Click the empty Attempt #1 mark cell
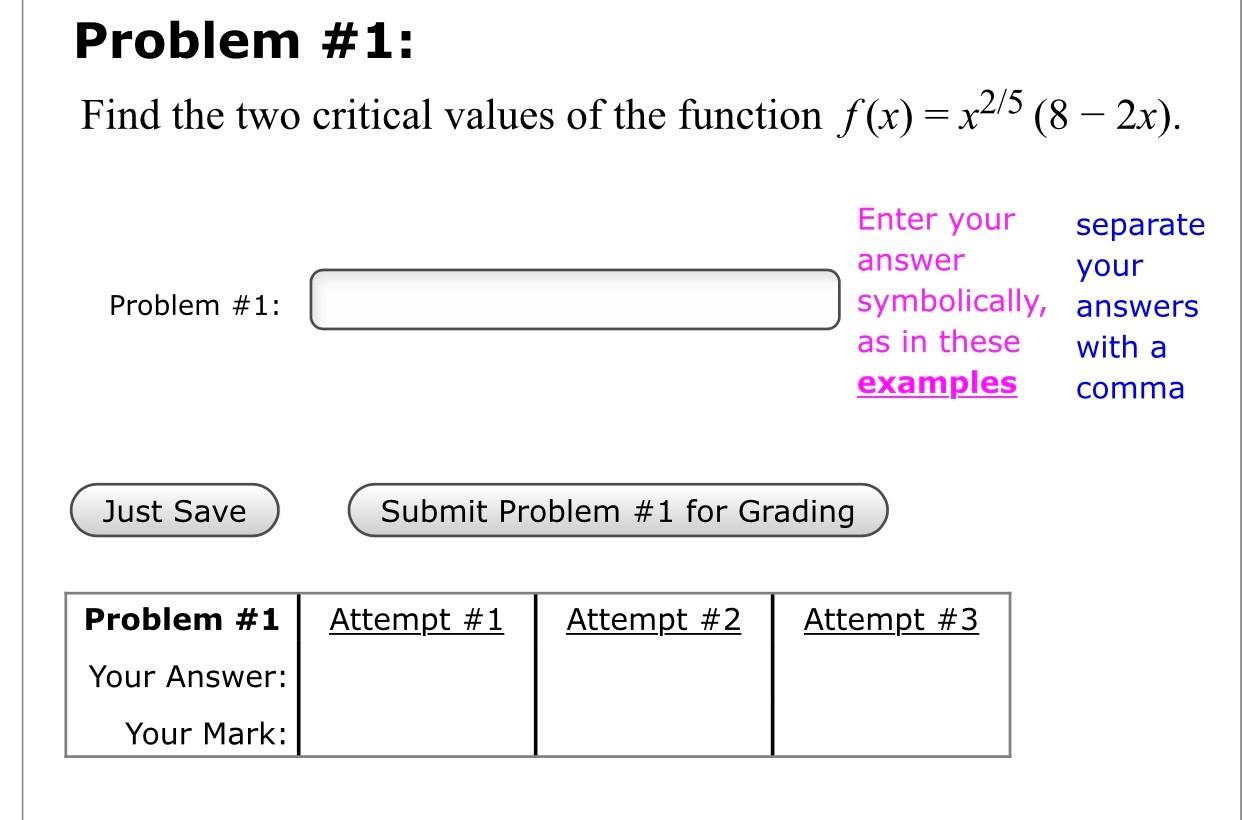Viewport: 1242px width, 820px height. click(417, 731)
